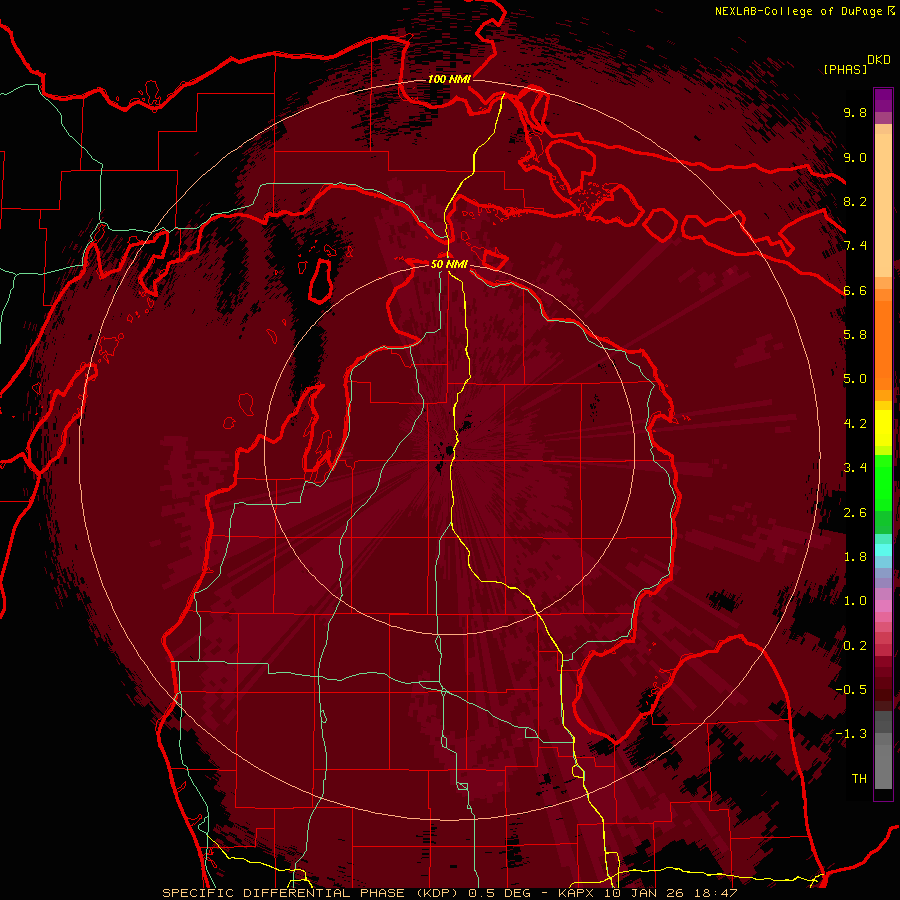The image size is (900, 900).
Task: Click the 4.2 legend value
Action: click(x=855, y=424)
